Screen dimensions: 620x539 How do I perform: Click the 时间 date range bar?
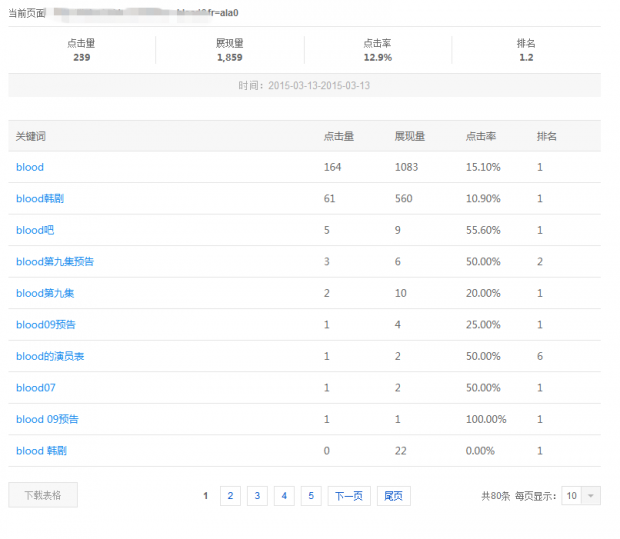pos(304,86)
